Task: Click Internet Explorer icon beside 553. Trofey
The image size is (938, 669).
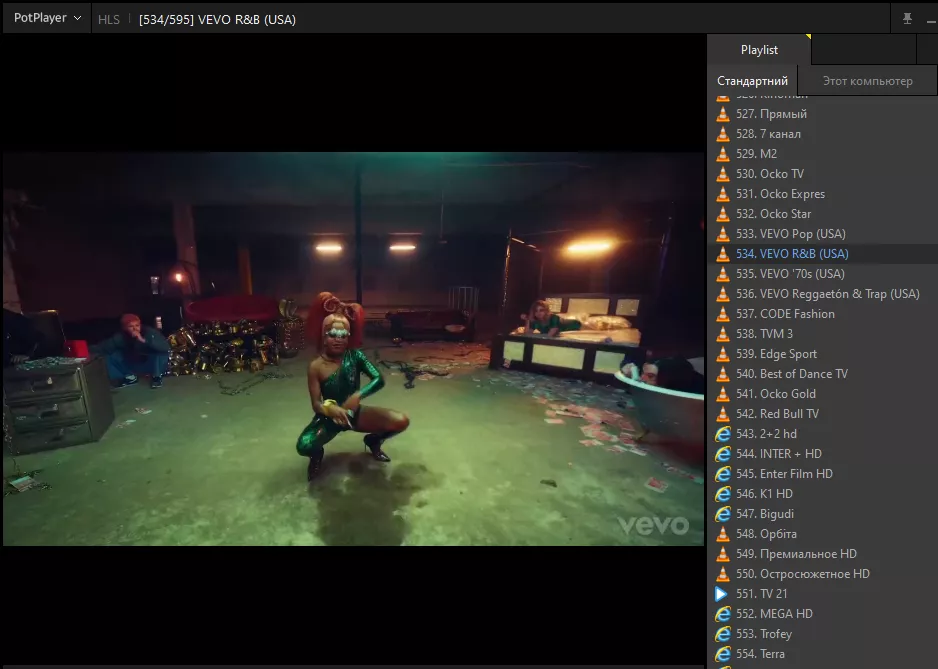Action: (x=723, y=634)
